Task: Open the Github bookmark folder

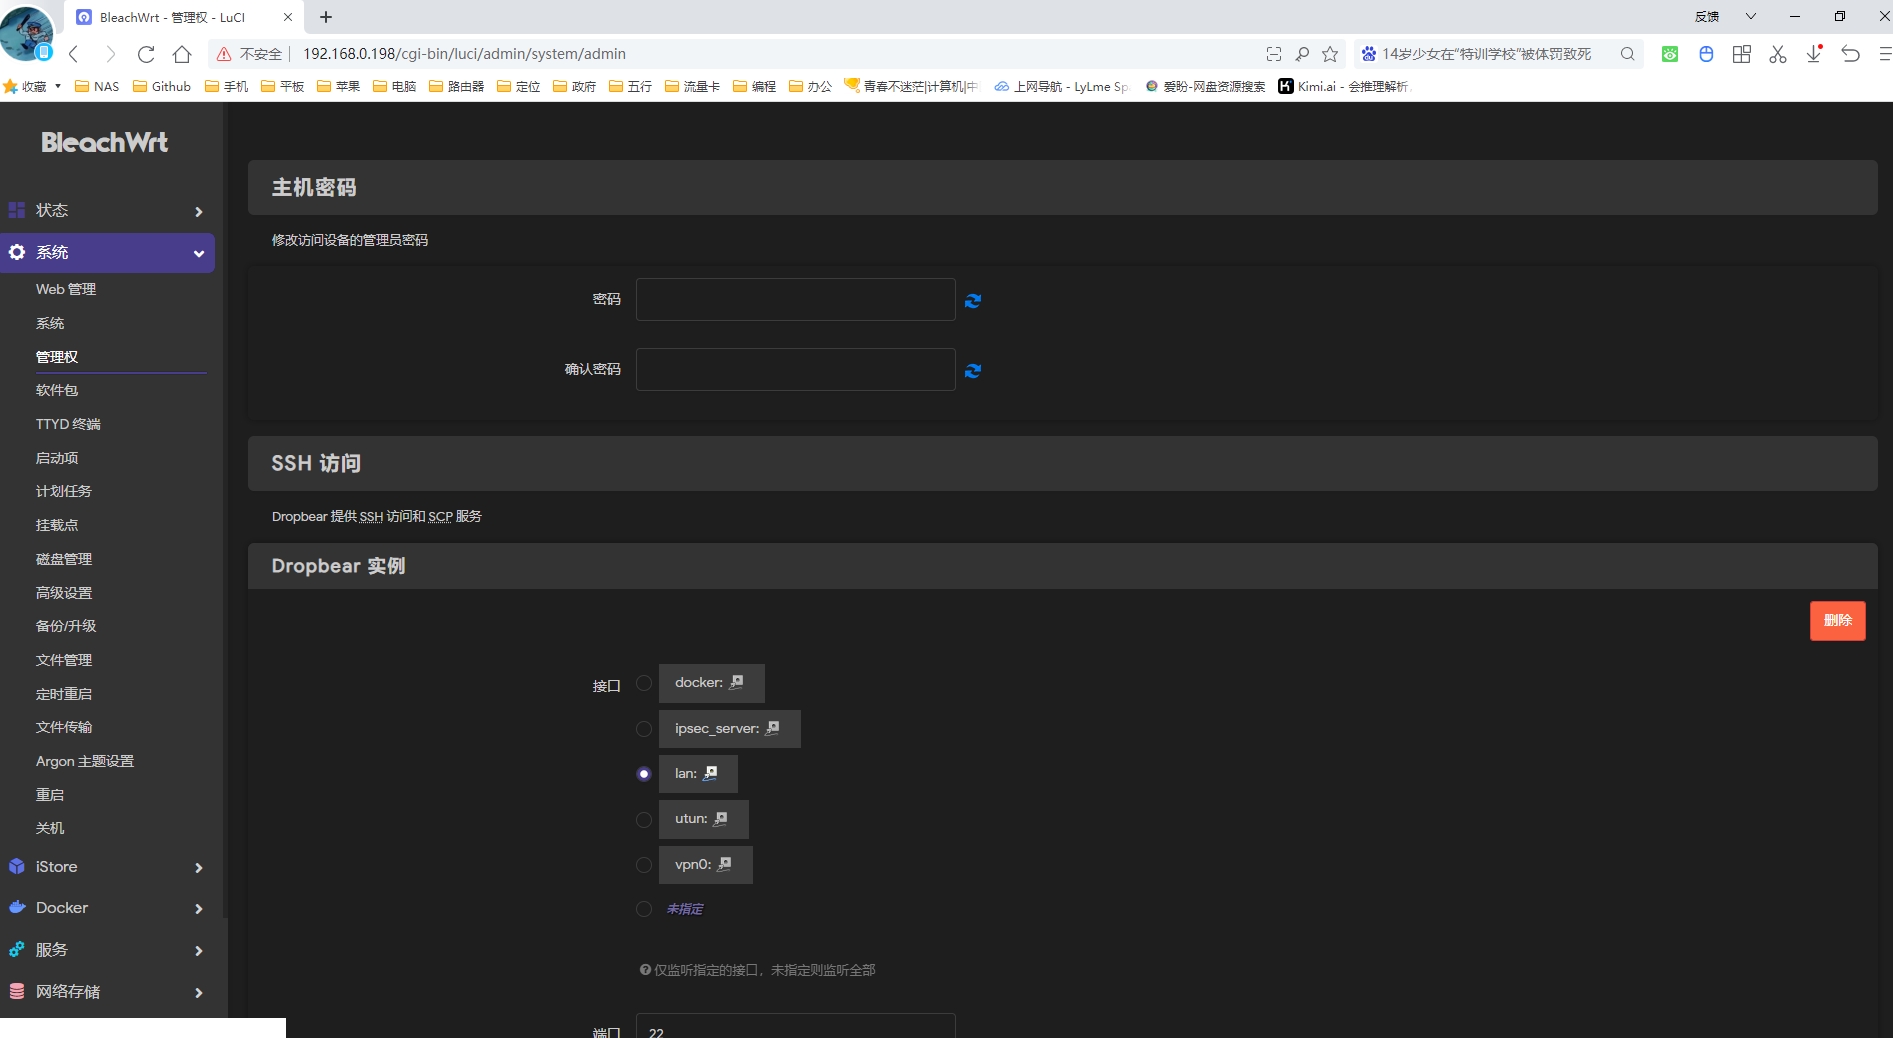Action: coord(162,87)
